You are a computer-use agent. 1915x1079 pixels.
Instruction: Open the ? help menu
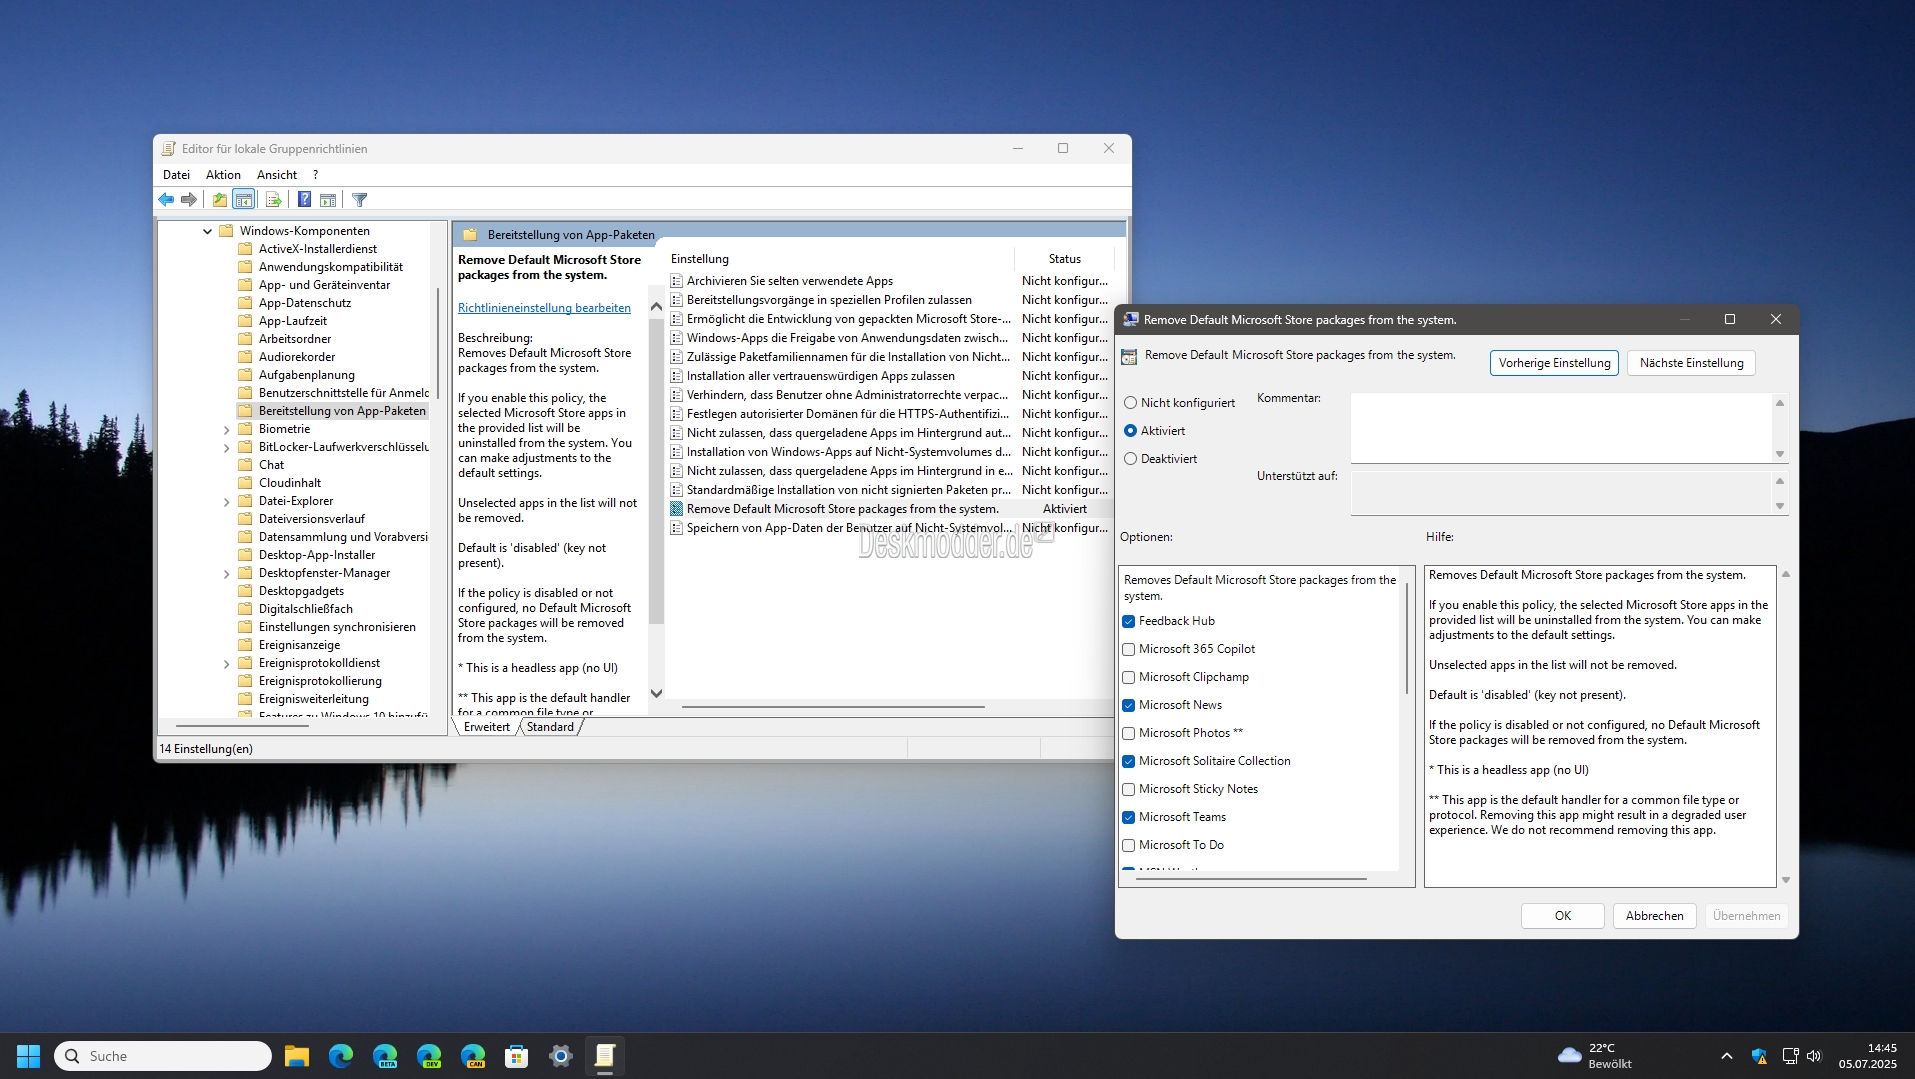point(315,175)
